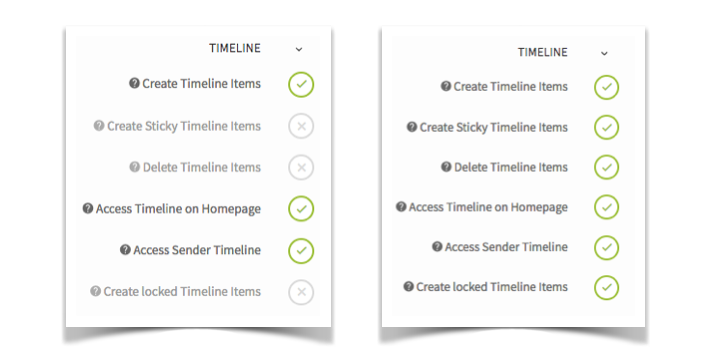Image resolution: width=725 pixels, height=362 pixels.
Task: Disable Access Sender Timeline in right panel
Action: (606, 247)
